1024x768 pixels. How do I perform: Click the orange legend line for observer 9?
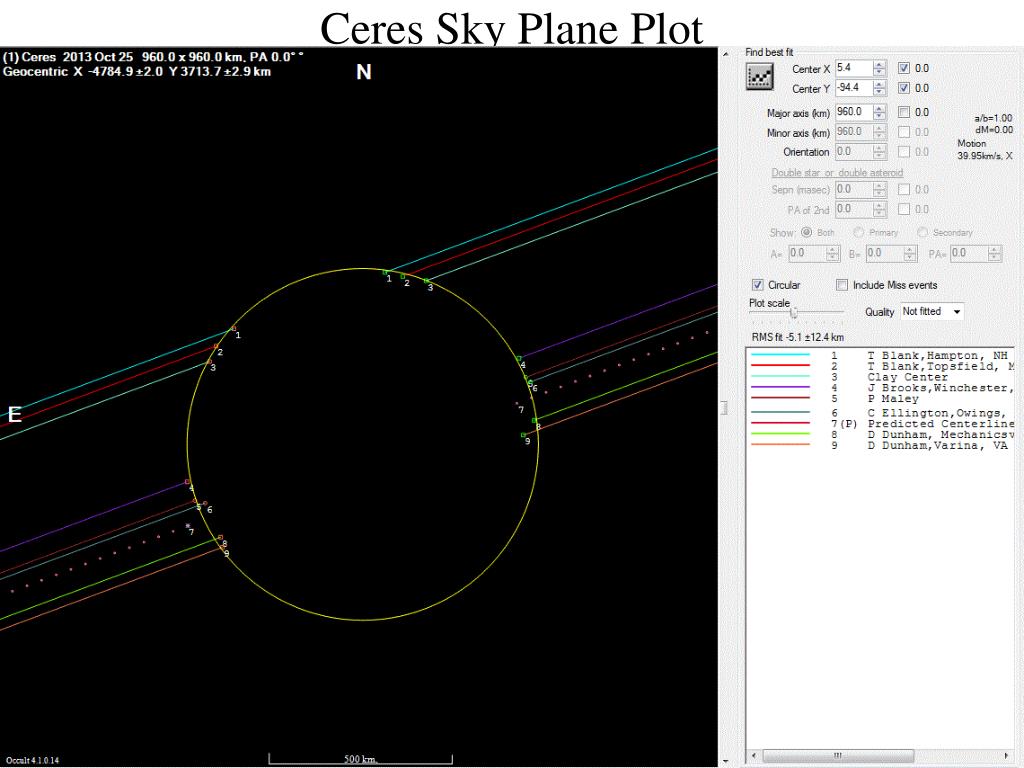780,444
